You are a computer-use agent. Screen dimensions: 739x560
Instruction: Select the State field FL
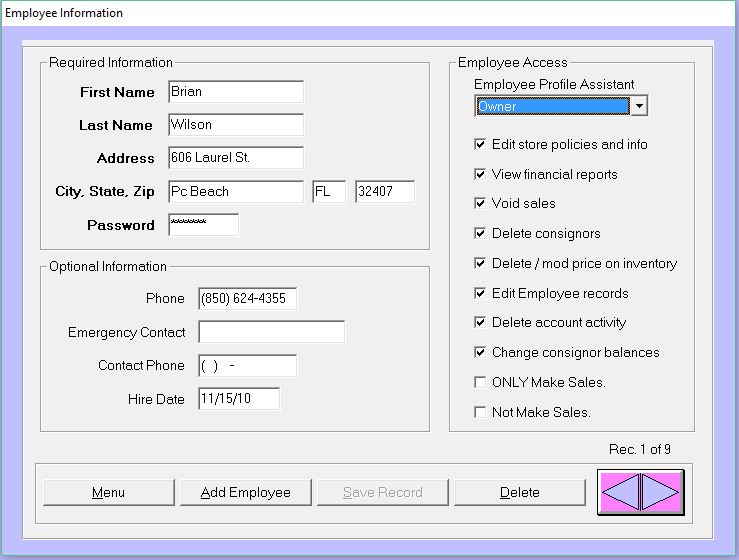[329, 191]
